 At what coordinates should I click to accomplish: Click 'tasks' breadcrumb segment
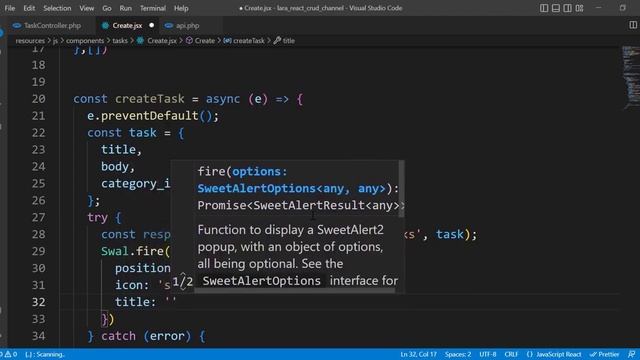coord(120,40)
